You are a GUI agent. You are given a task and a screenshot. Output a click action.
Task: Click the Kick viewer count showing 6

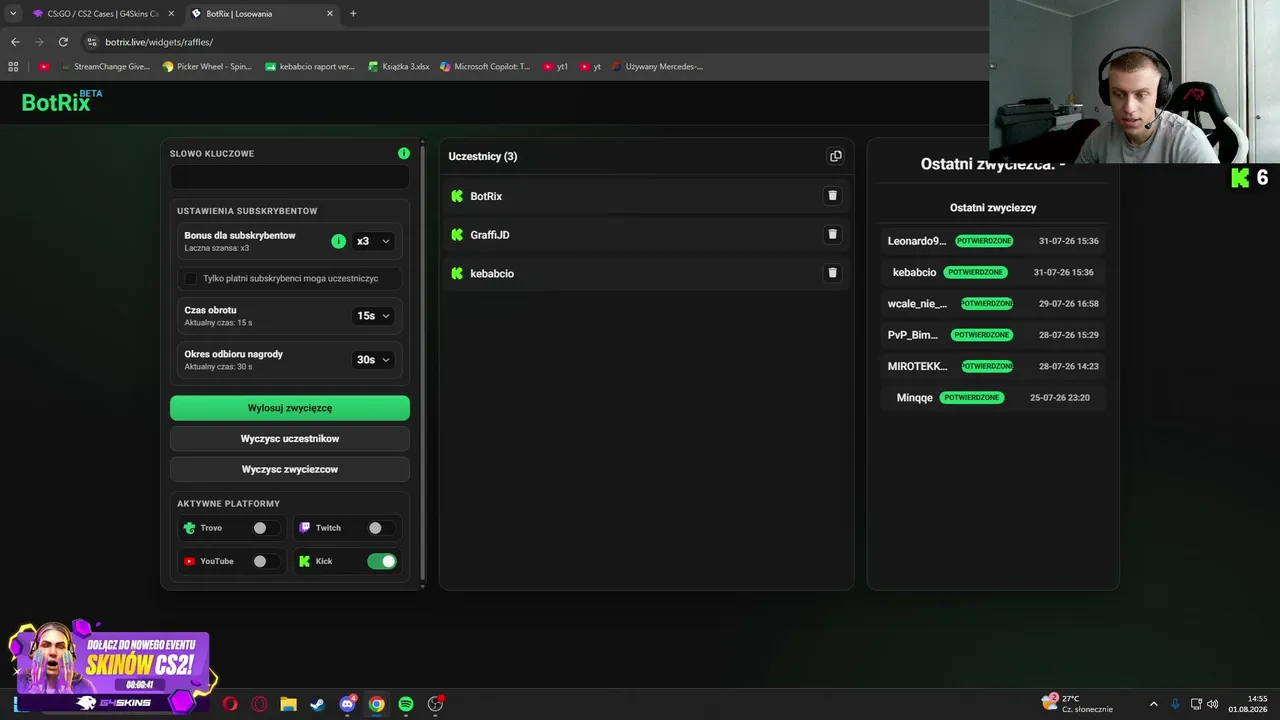coord(1250,177)
